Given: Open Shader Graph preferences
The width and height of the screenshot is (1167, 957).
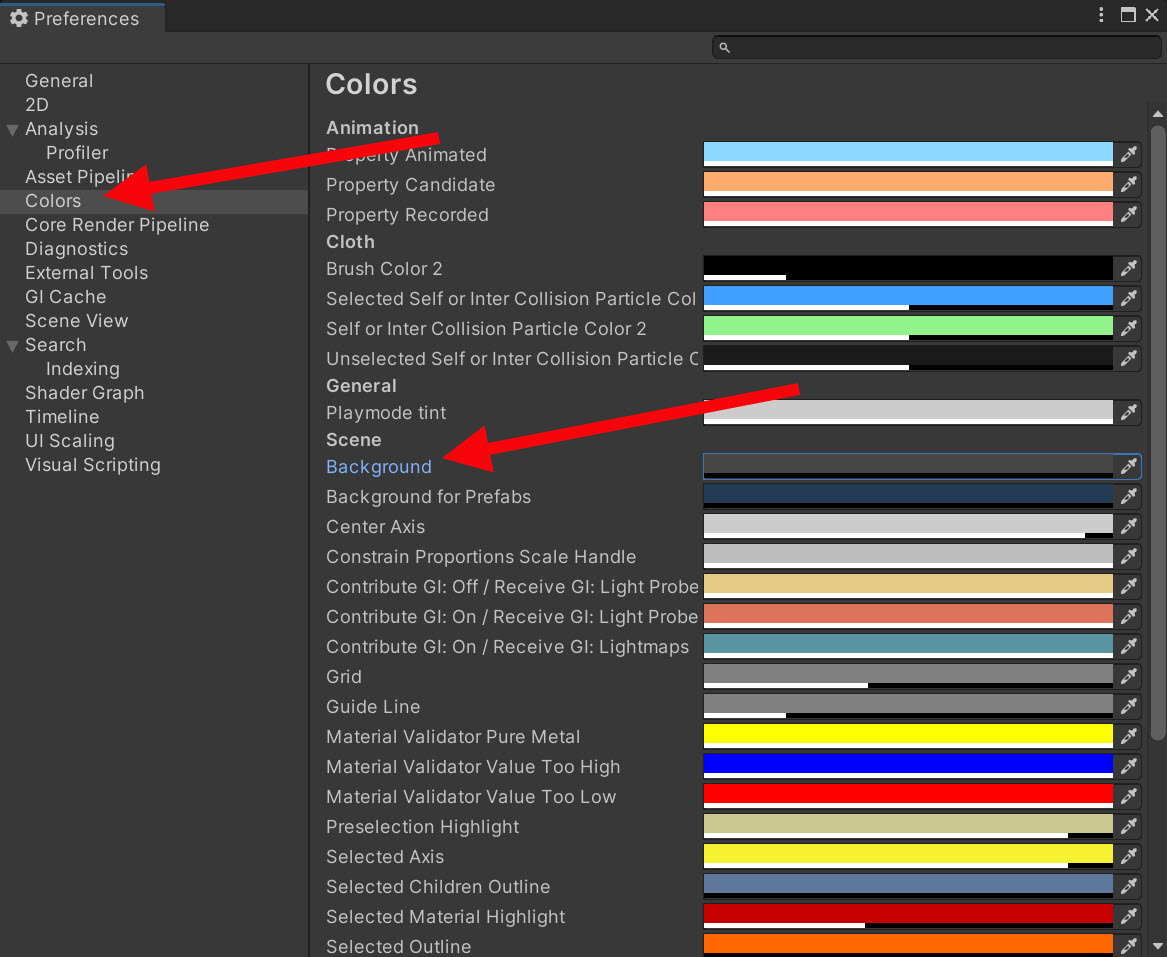Looking at the screenshot, I should [85, 392].
